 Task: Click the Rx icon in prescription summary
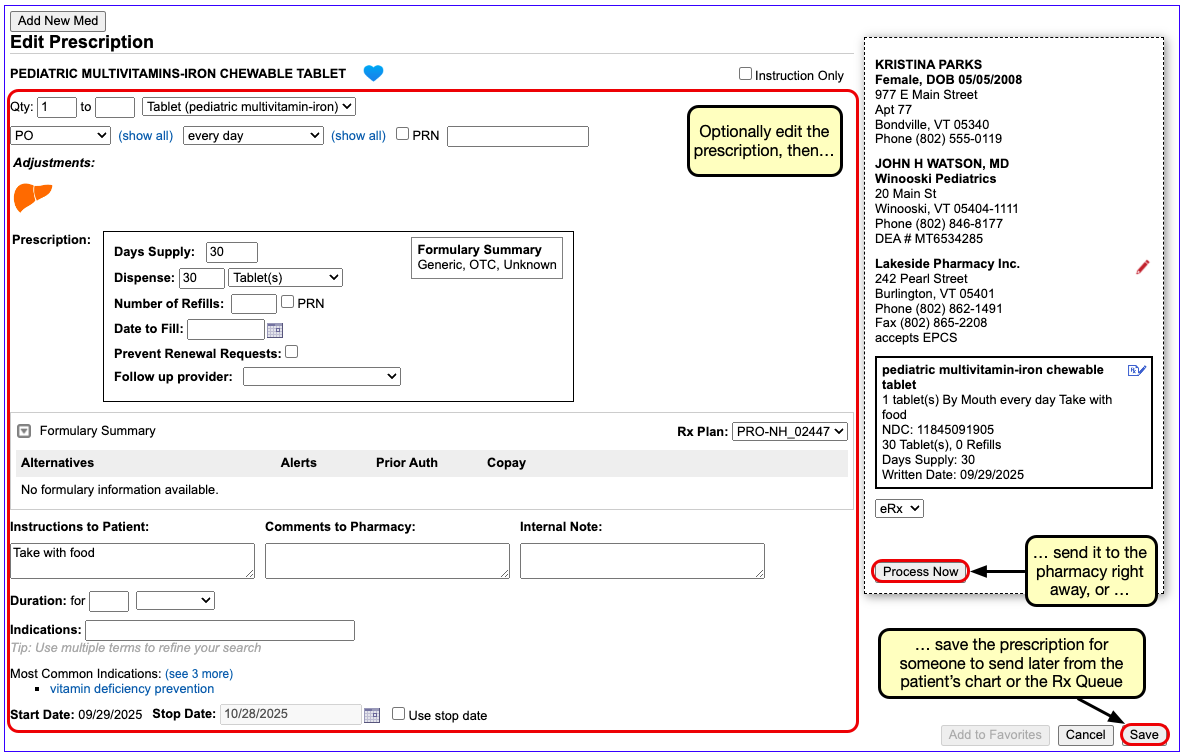pos(1136,370)
